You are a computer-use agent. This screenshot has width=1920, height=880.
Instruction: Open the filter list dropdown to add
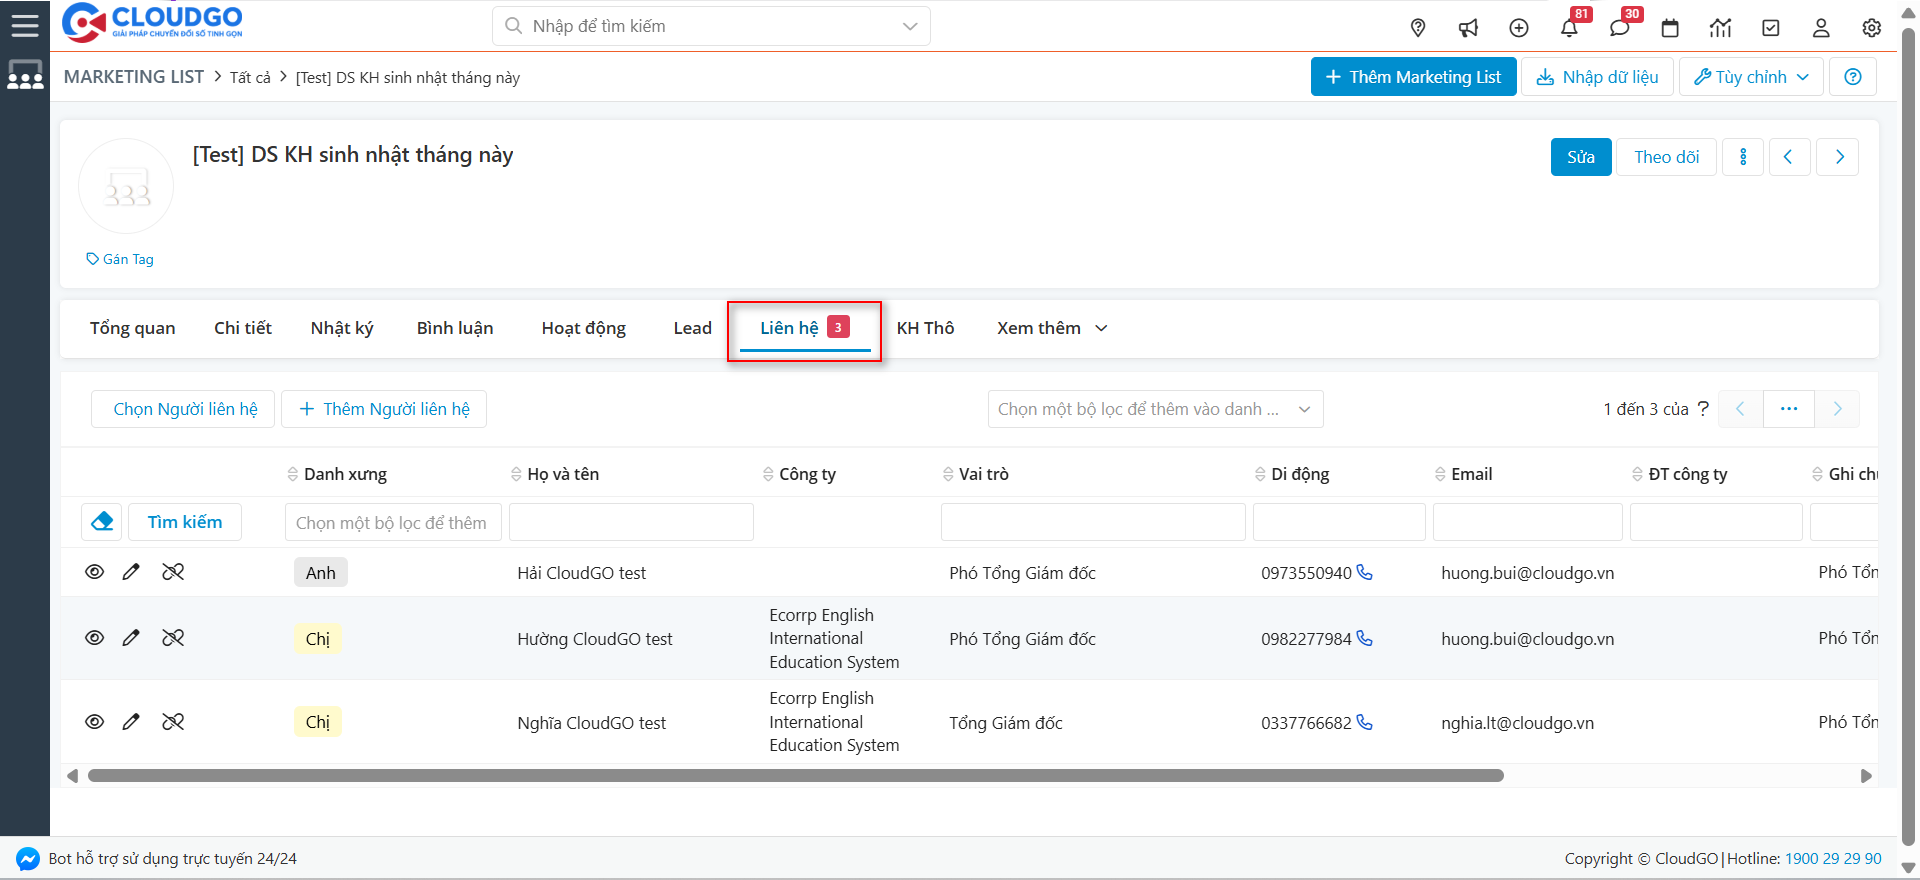tap(1155, 409)
